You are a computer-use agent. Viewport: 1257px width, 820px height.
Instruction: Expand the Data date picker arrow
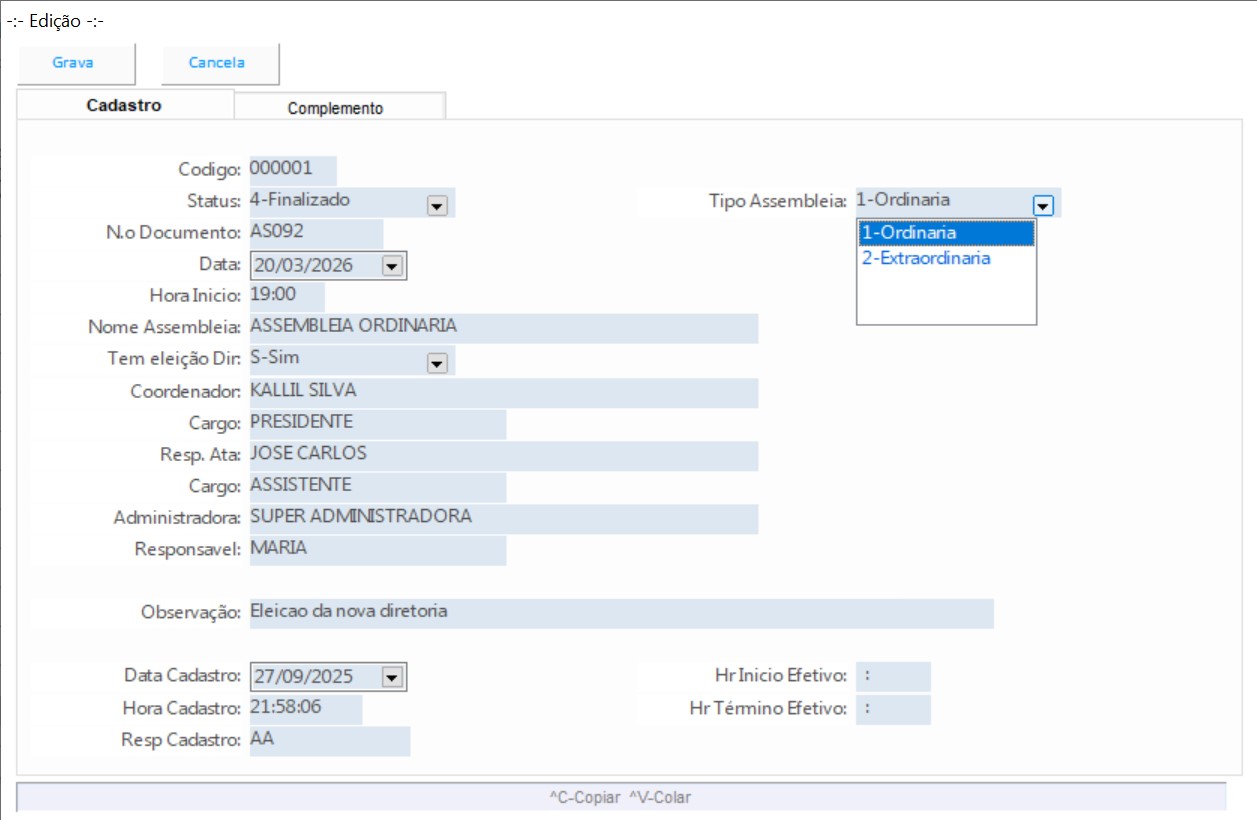(392, 266)
